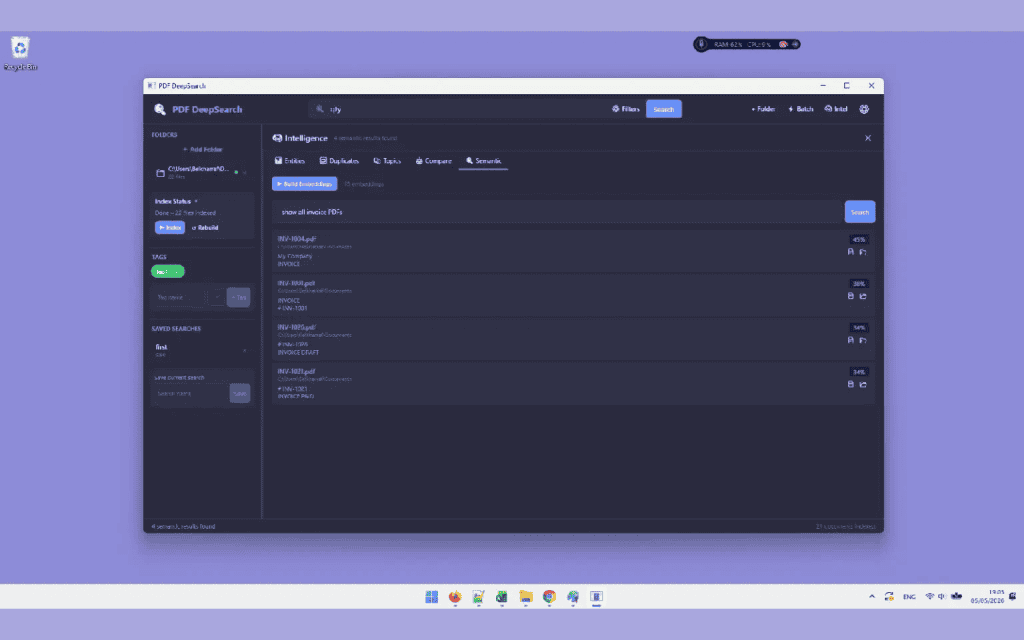Switch to the Duplicates tab
This screenshot has height=640, width=1024.
(x=339, y=161)
